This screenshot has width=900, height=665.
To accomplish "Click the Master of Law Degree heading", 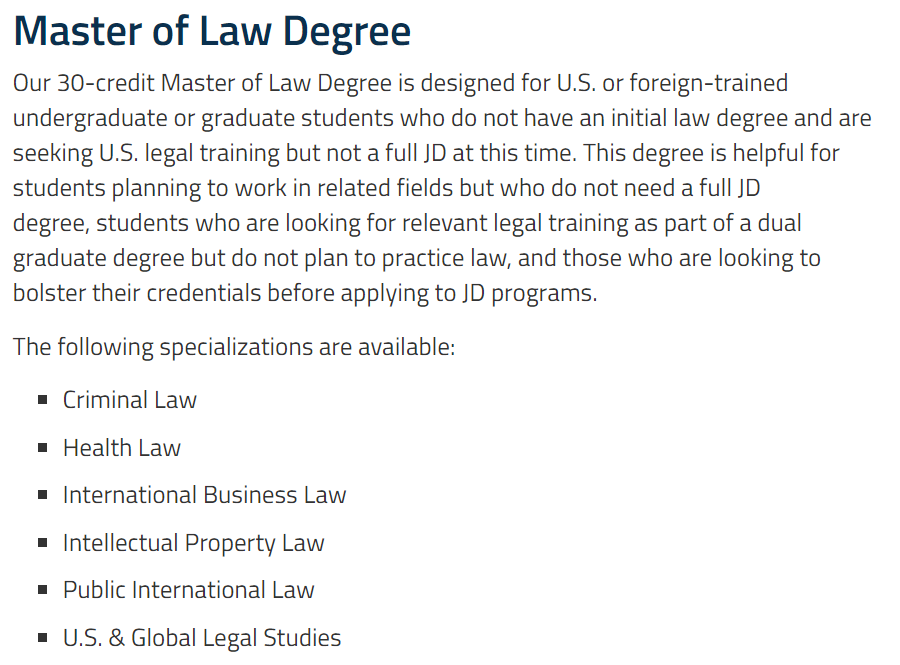I will [x=212, y=31].
